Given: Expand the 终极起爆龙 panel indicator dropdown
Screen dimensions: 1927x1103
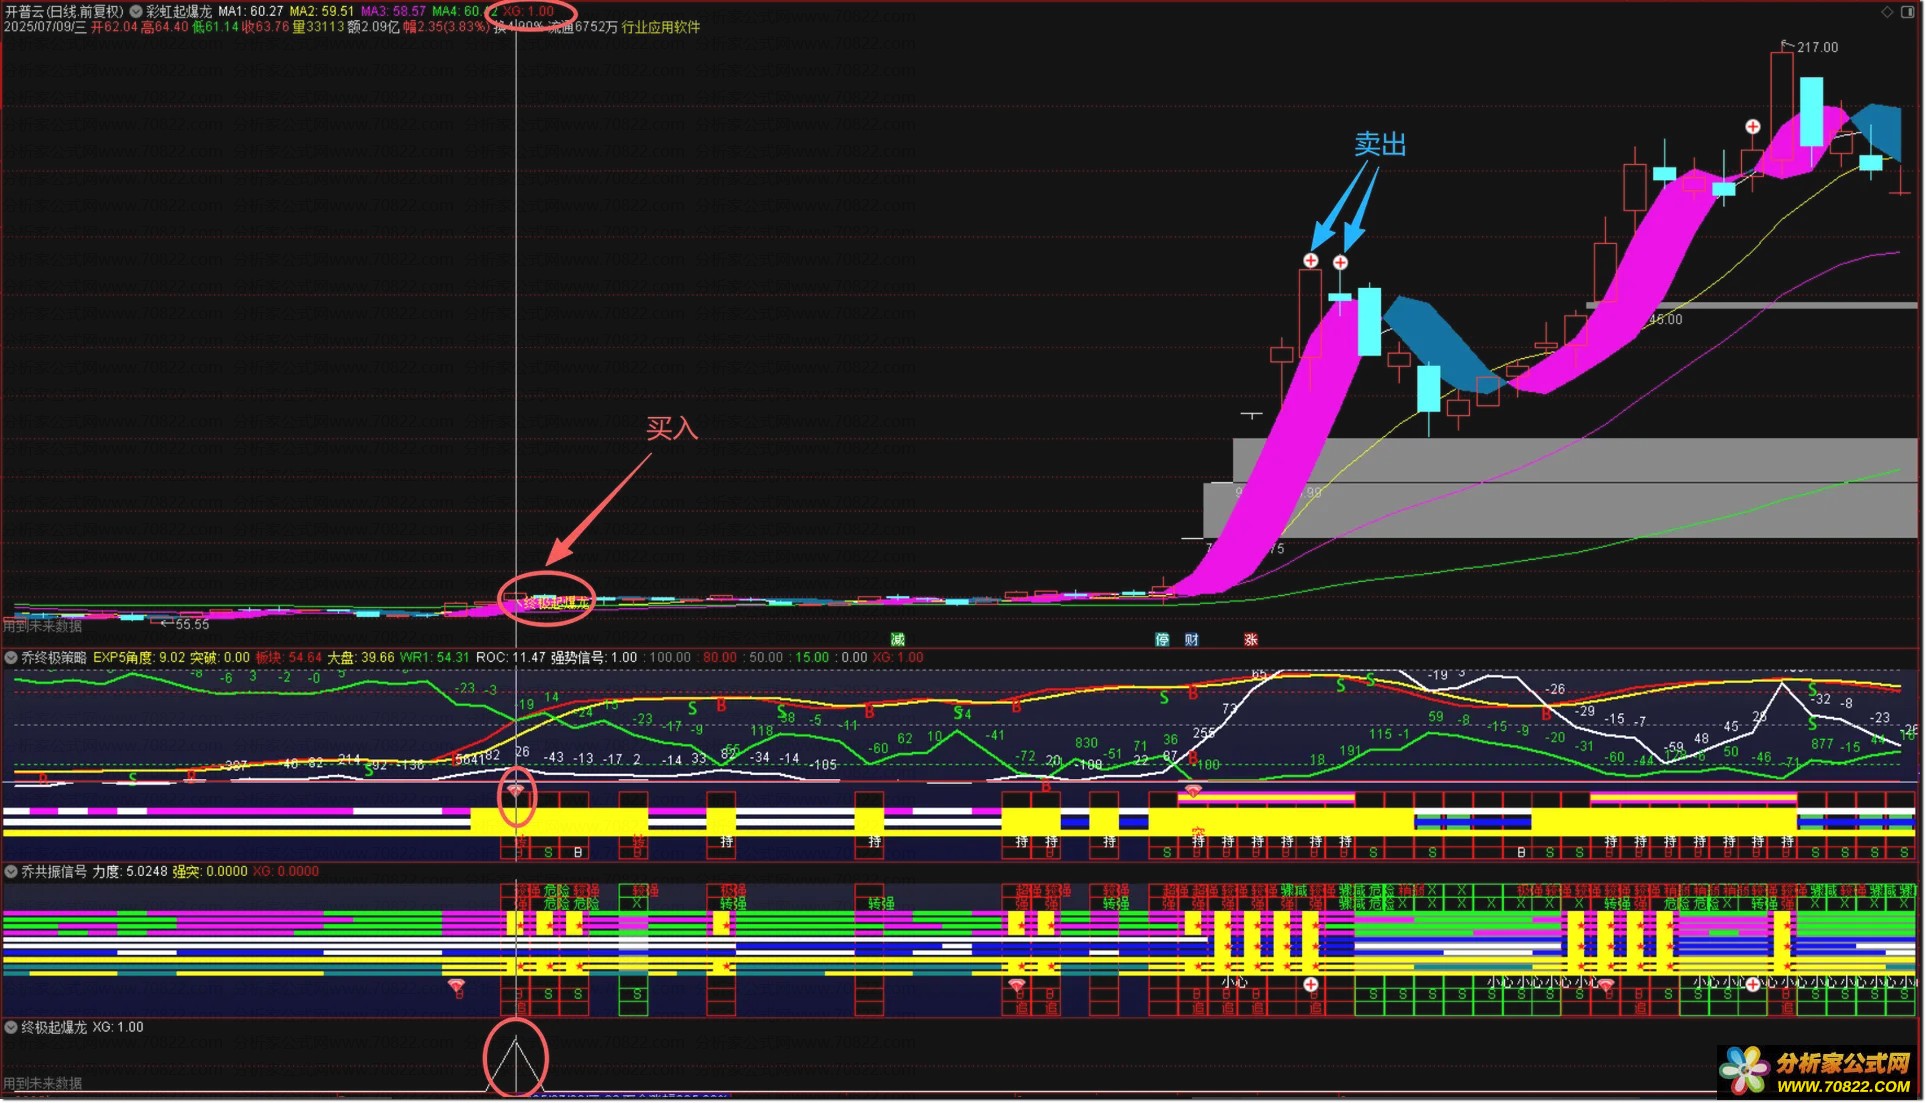Looking at the screenshot, I should pyautogui.click(x=11, y=1028).
